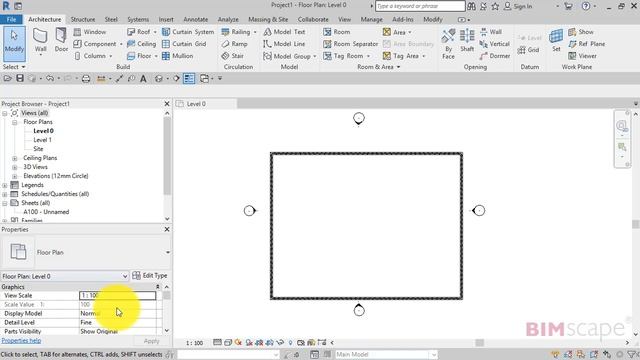Screen dimensions: 640x360
Task: Click the Level 0 view tab
Action: (x=205, y=104)
